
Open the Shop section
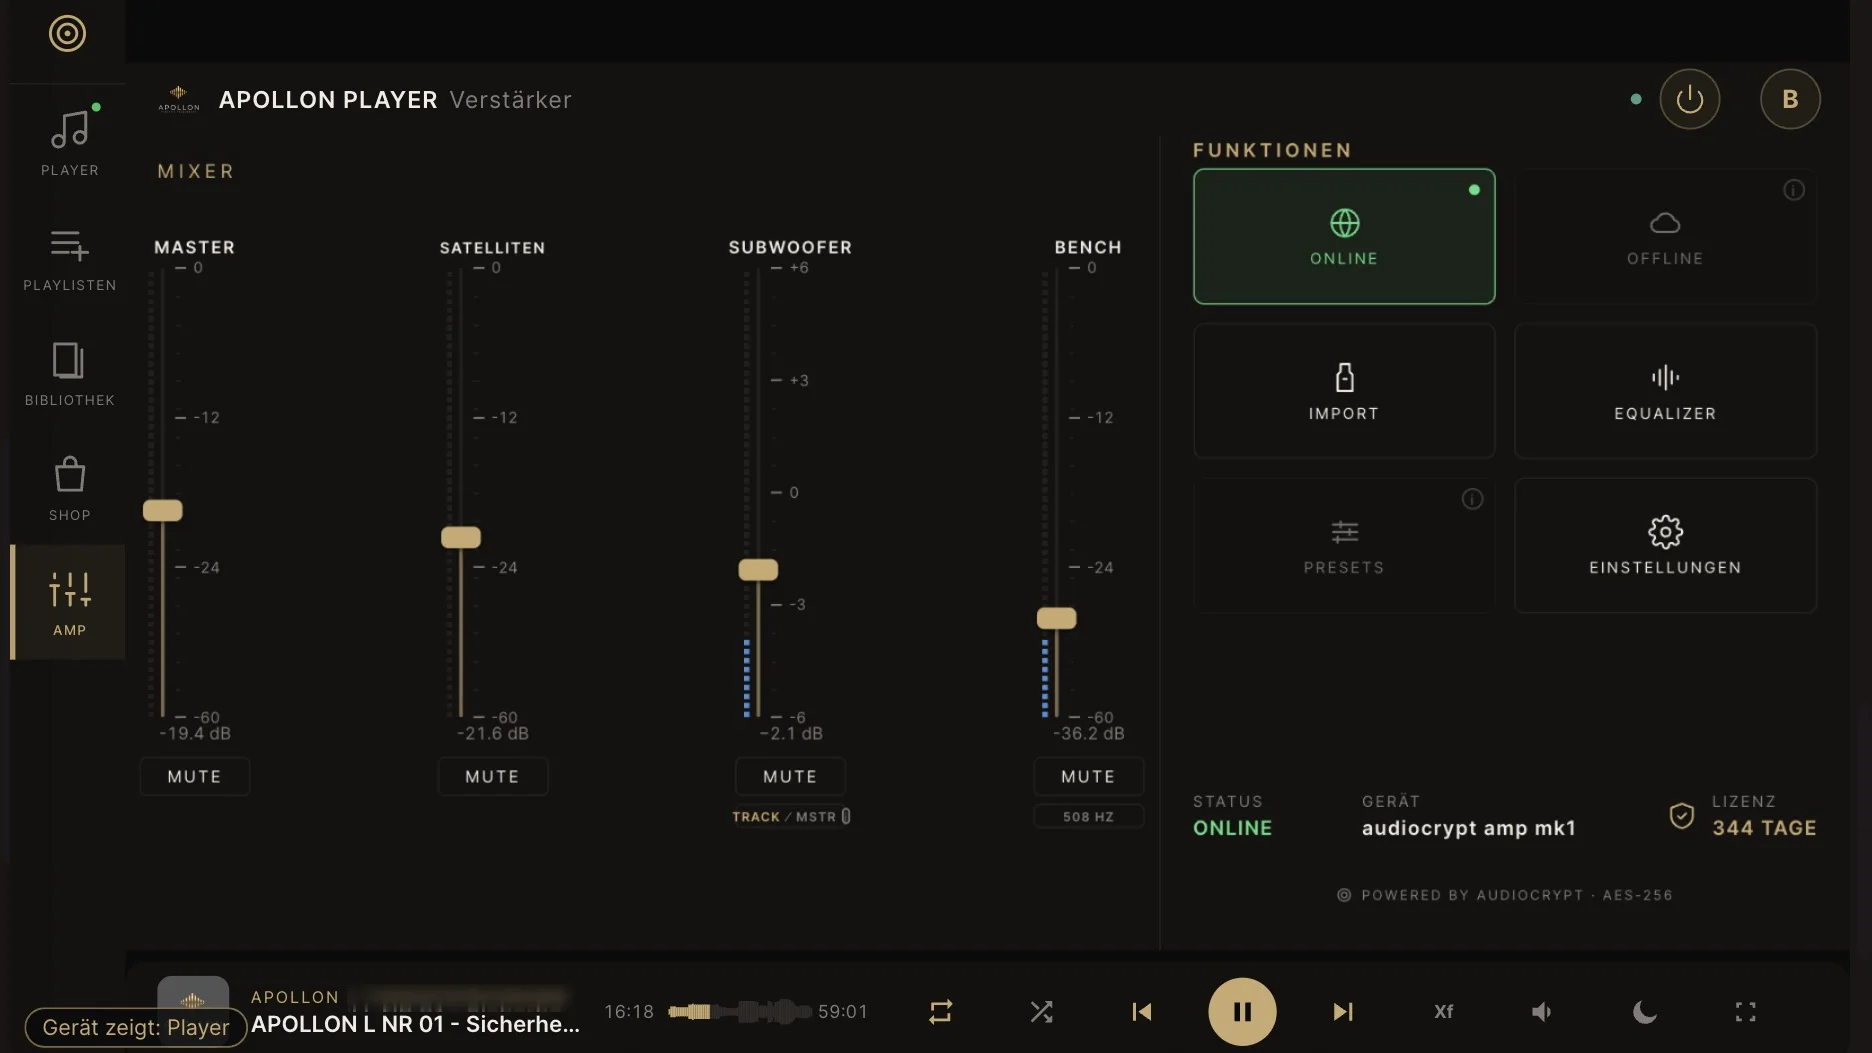[x=69, y=488]
